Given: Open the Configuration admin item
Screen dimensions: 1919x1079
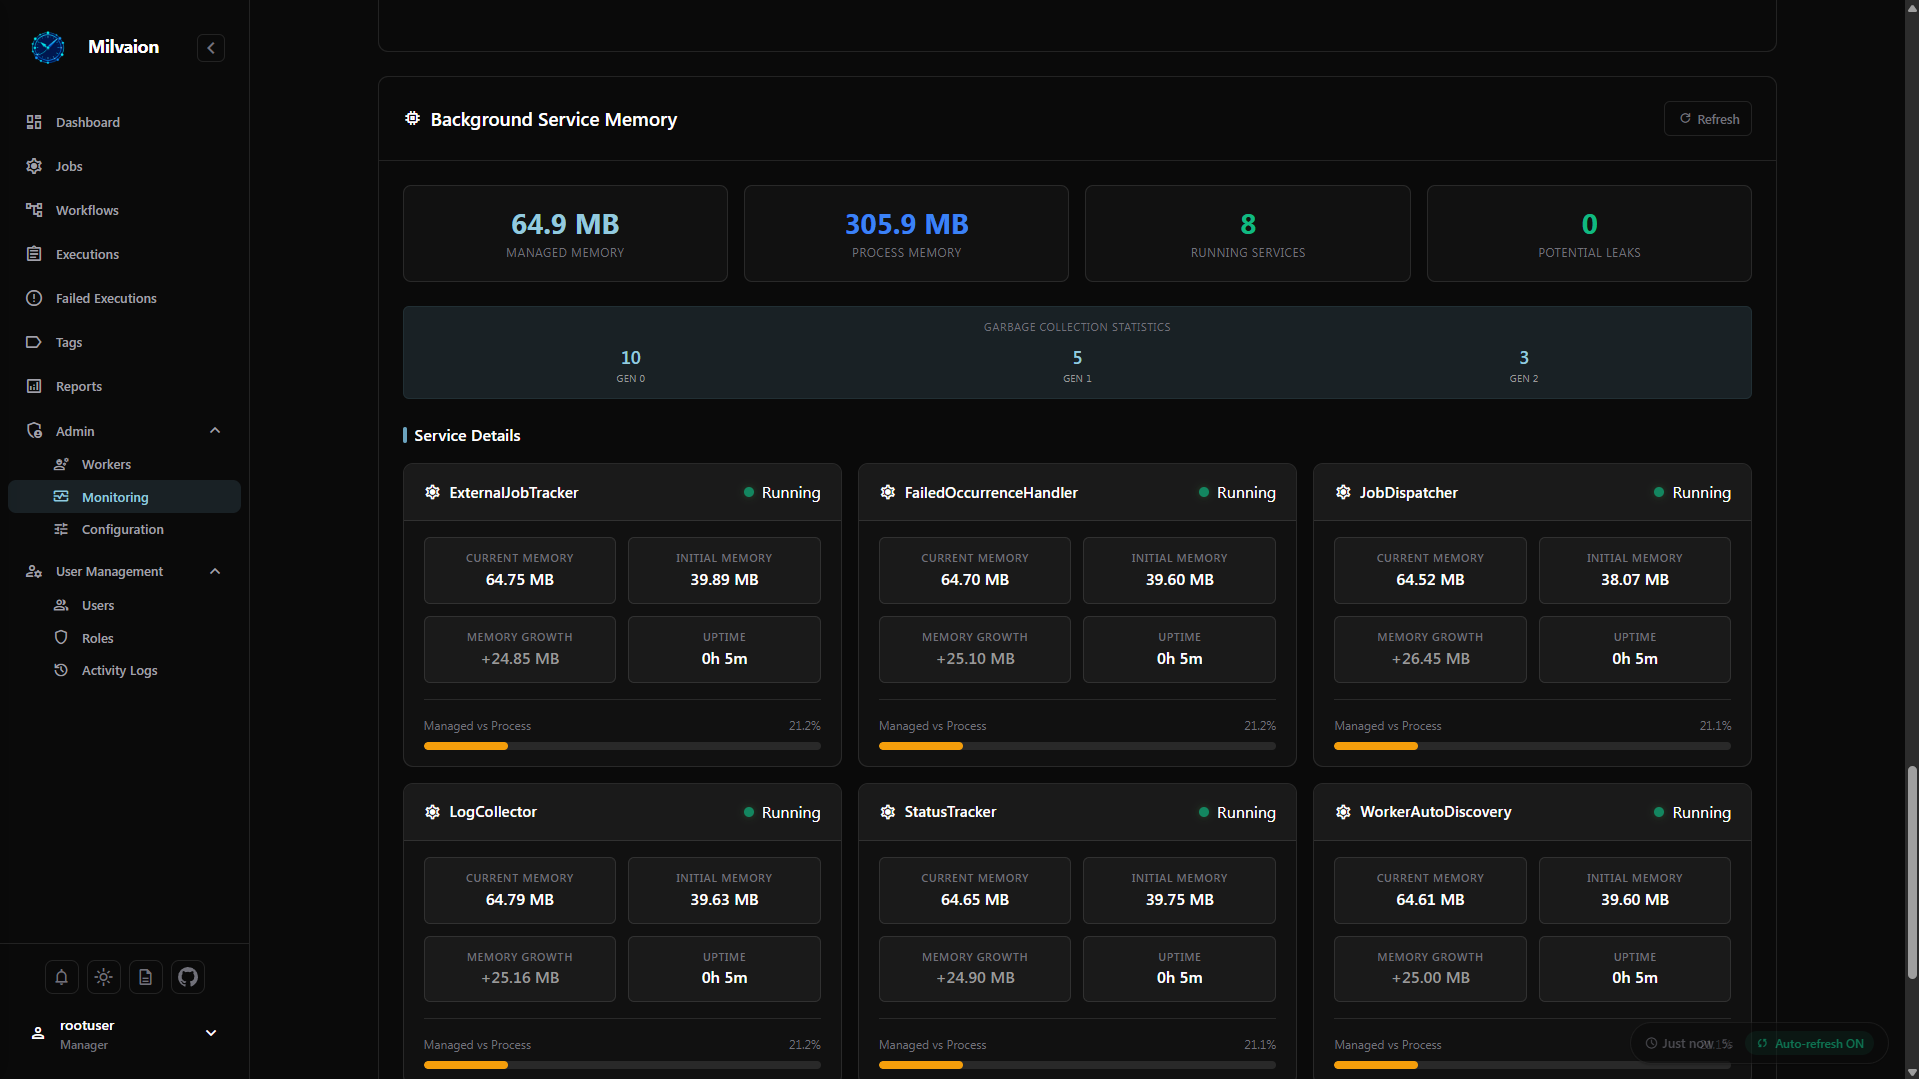Looking at the screenshot, I should (x=124, y=529).
